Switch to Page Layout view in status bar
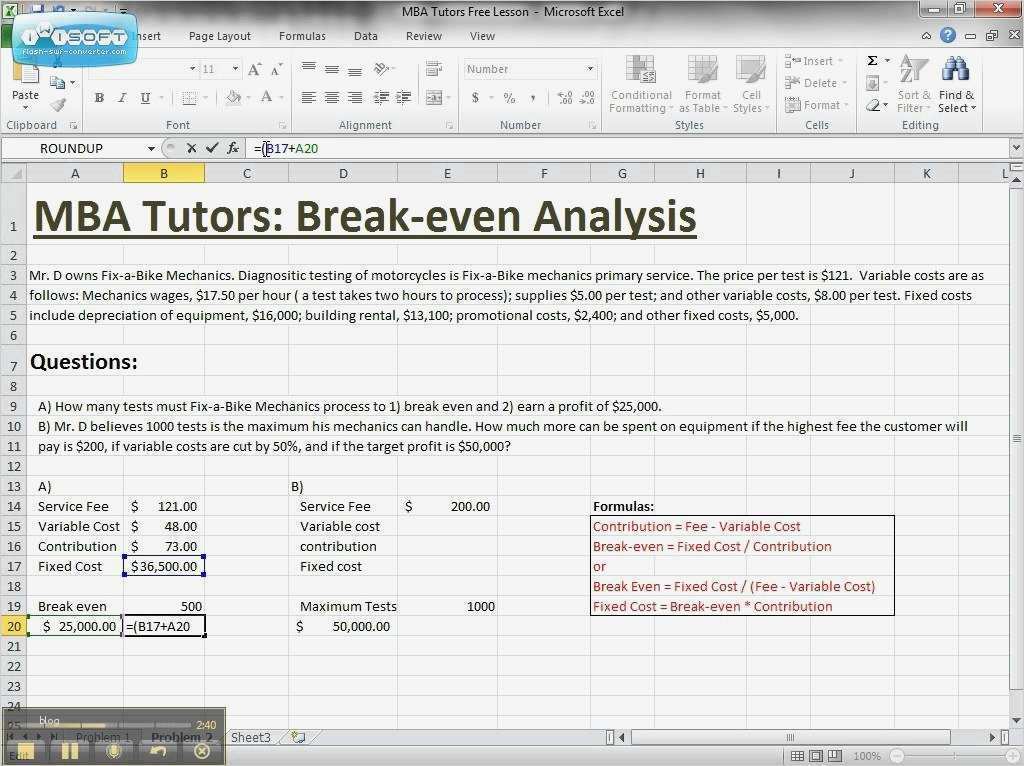This screenshot has height=766, width=1024. tap(816, 756)
